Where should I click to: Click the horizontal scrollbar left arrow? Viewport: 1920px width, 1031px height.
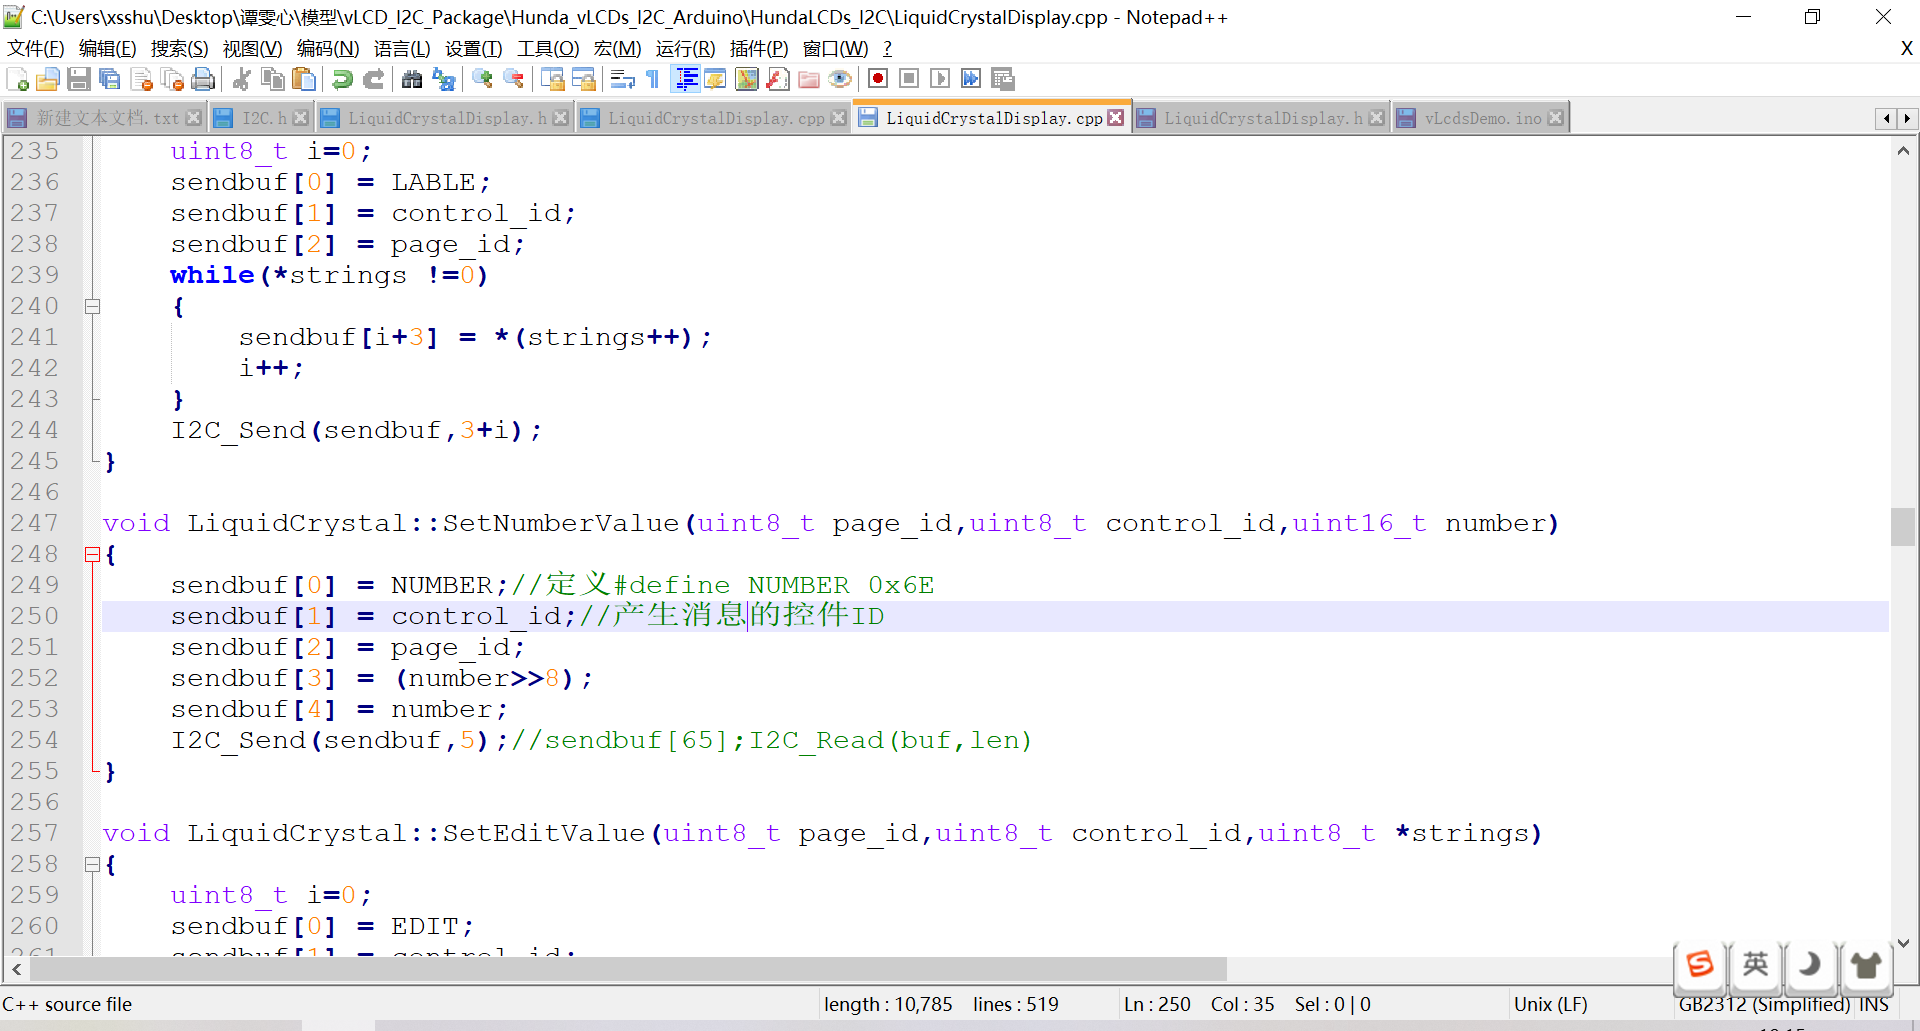pos(17,969)
